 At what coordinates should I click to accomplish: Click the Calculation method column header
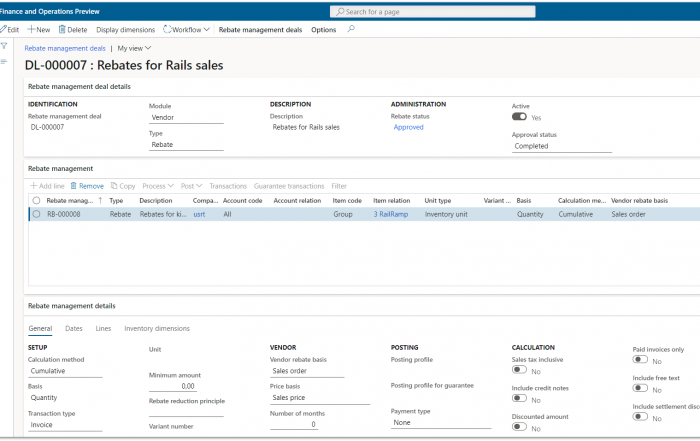tap(582, 200)
